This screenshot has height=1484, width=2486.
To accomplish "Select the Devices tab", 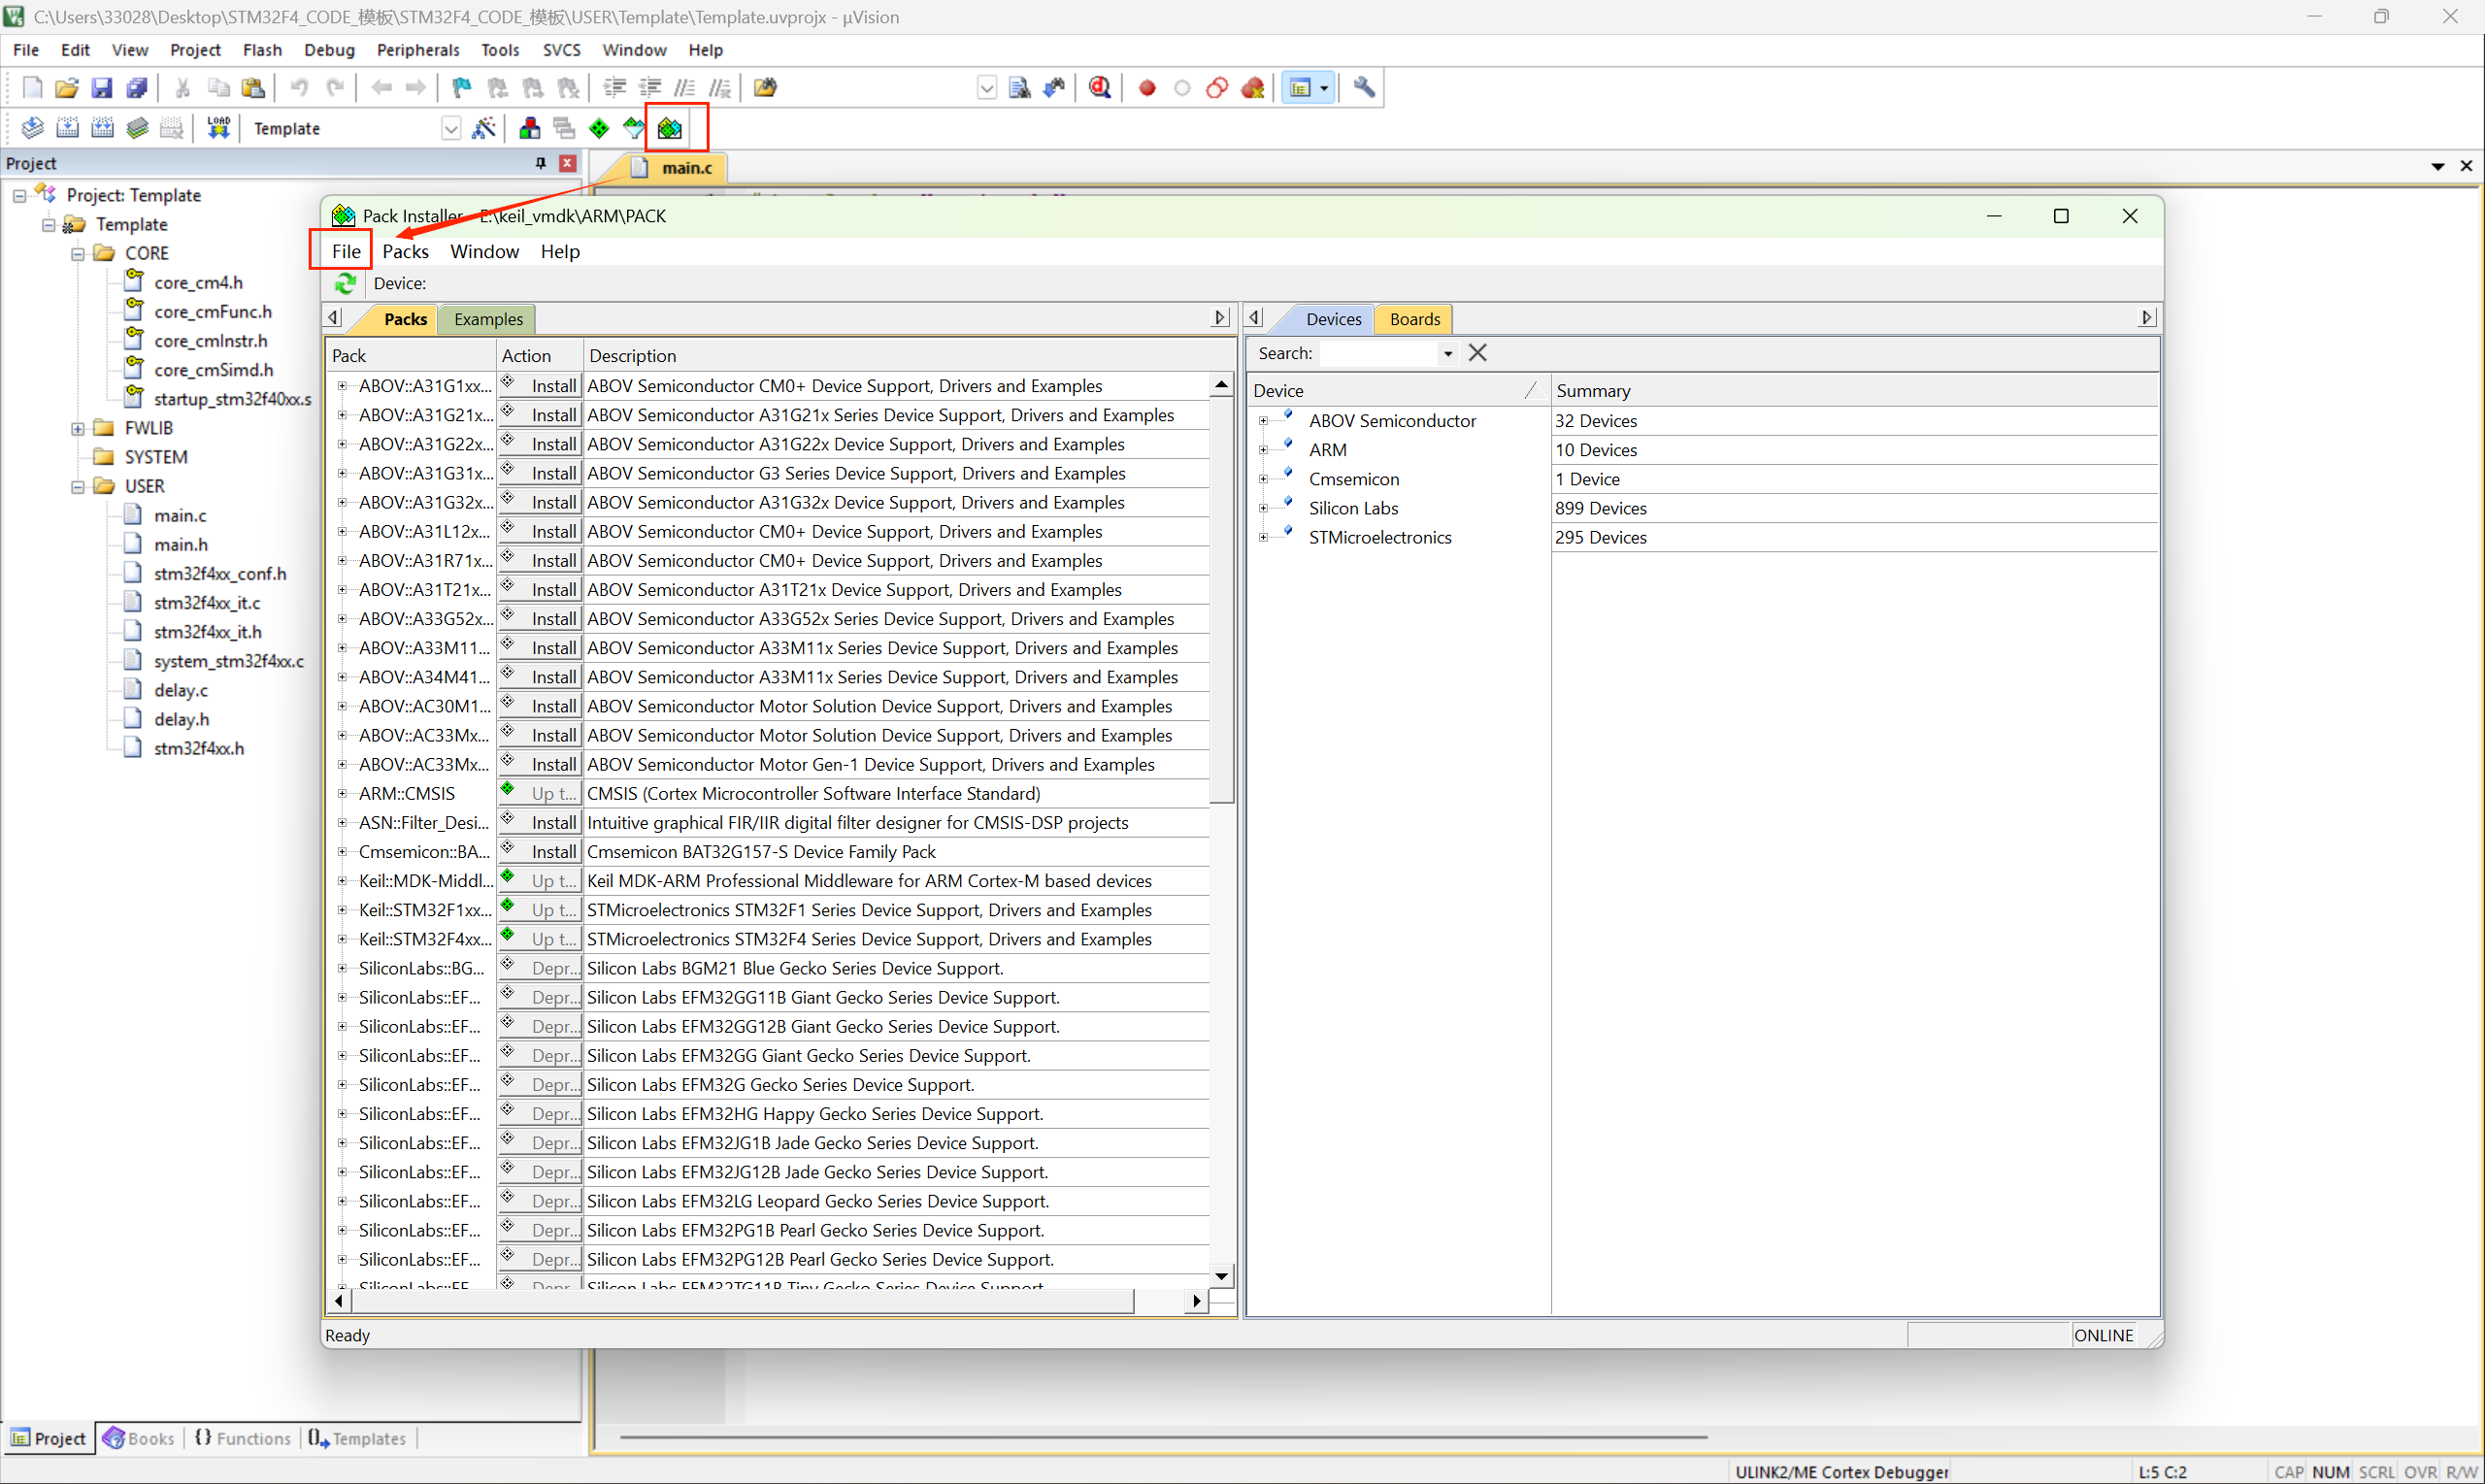I will point(1333,319).
